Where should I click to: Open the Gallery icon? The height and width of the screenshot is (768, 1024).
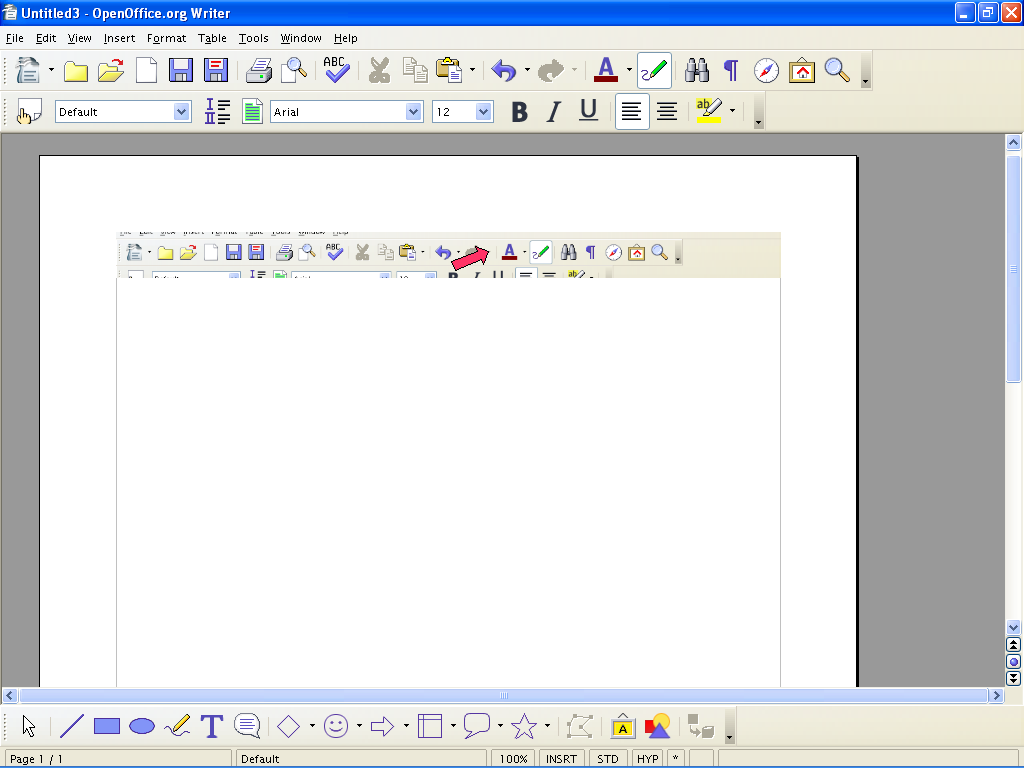click(801, 70)
